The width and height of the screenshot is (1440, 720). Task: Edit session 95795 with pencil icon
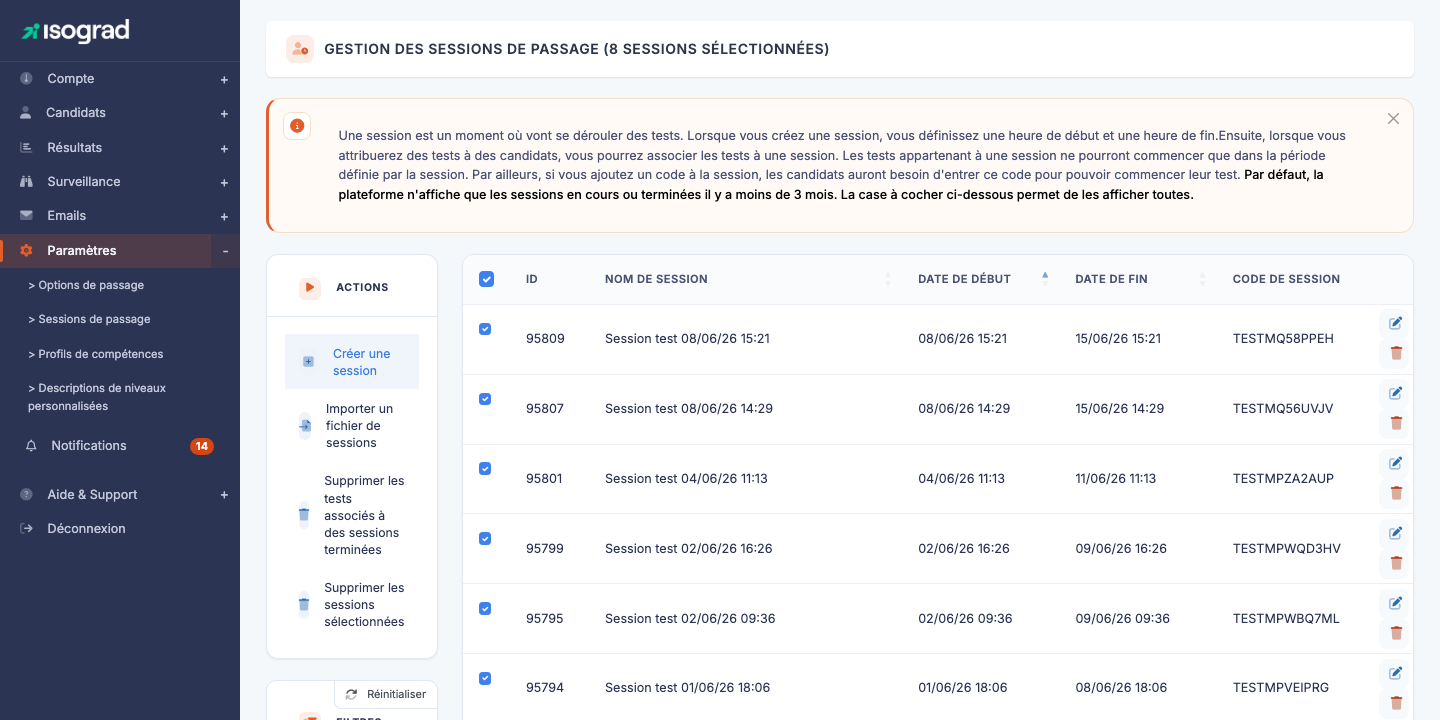click(x=1396, y=603)
